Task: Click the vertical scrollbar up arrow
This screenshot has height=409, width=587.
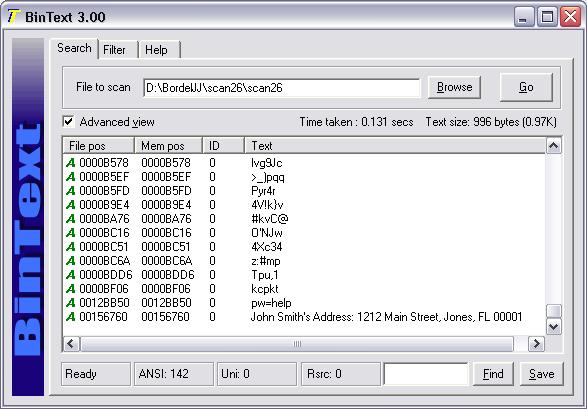Action: click(554, 146)
